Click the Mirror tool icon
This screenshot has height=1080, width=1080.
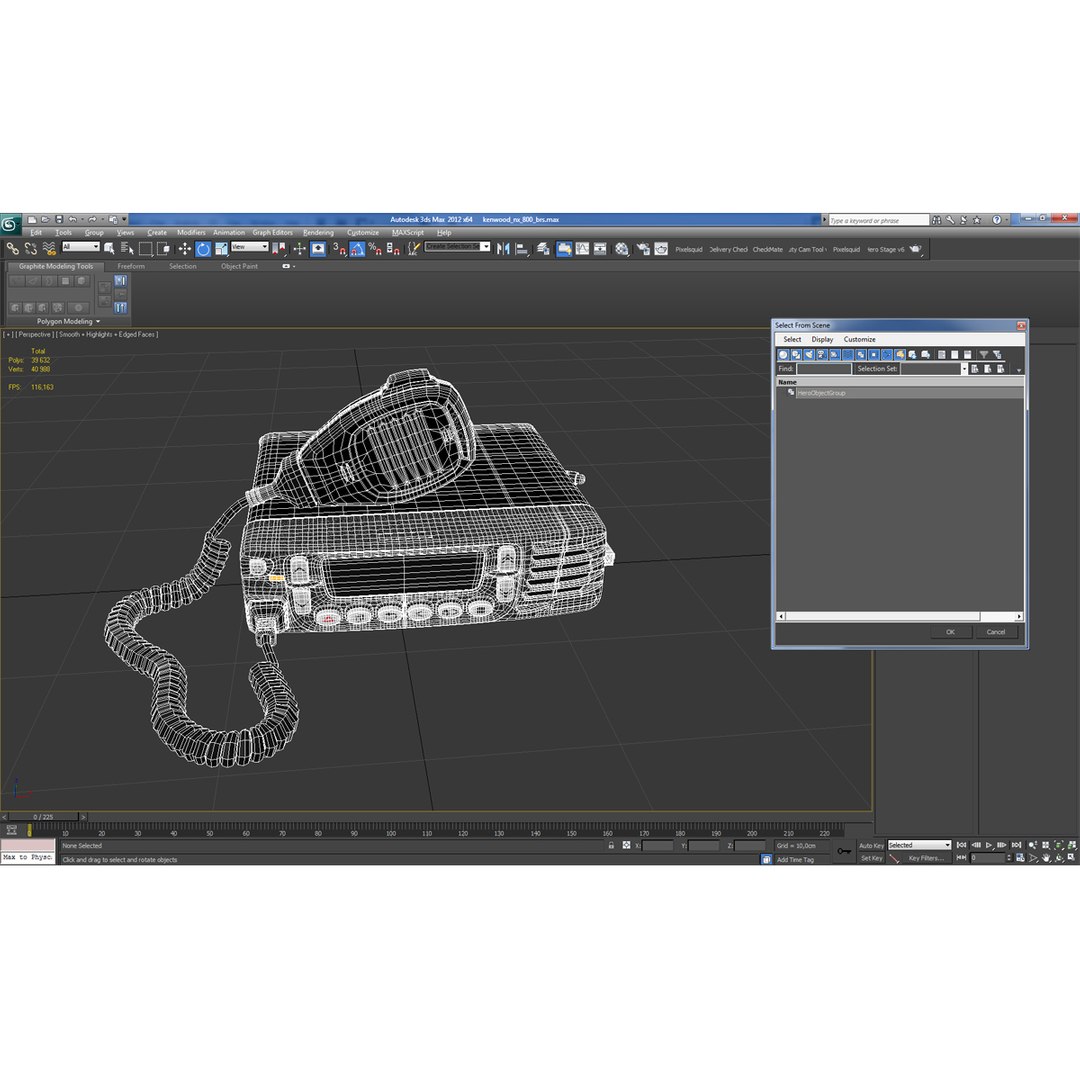coord(503,249)
